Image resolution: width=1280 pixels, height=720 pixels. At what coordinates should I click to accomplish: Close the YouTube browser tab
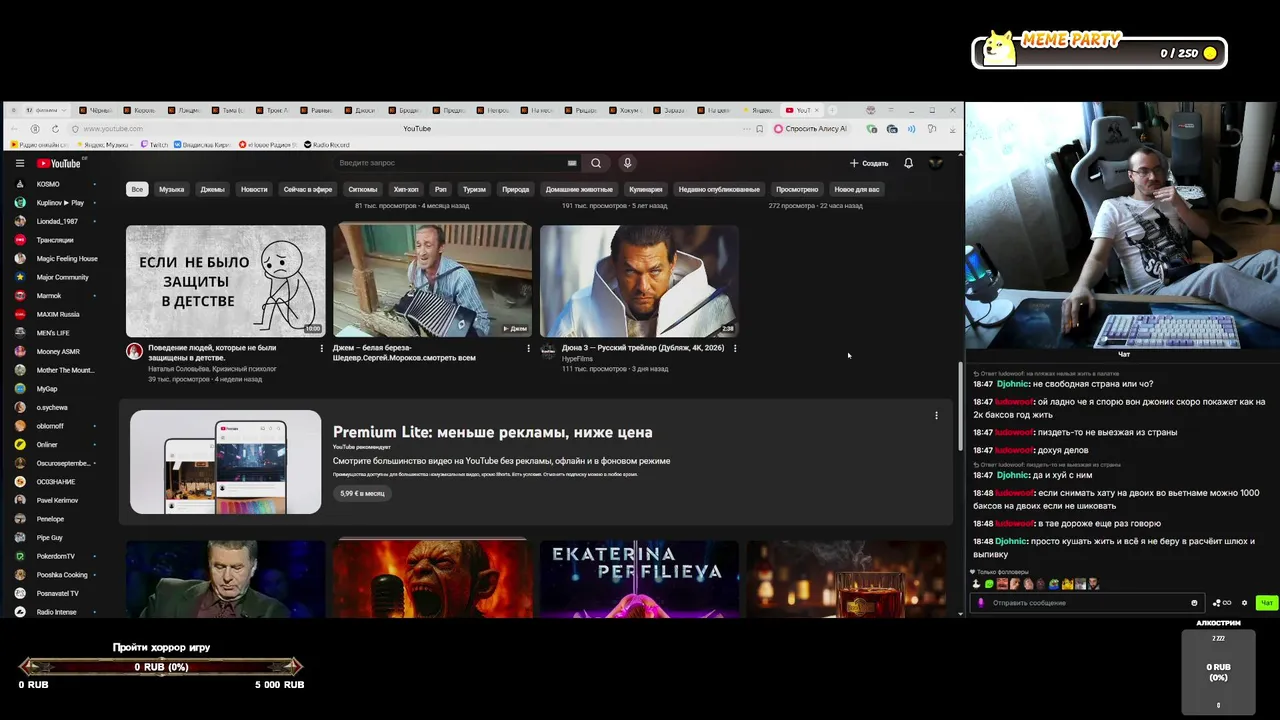point(817,110)
